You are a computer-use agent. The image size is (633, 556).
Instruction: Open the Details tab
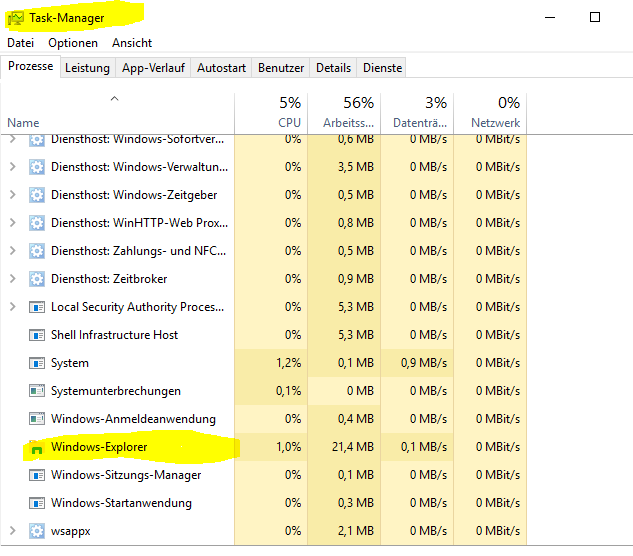pos(333,68)
